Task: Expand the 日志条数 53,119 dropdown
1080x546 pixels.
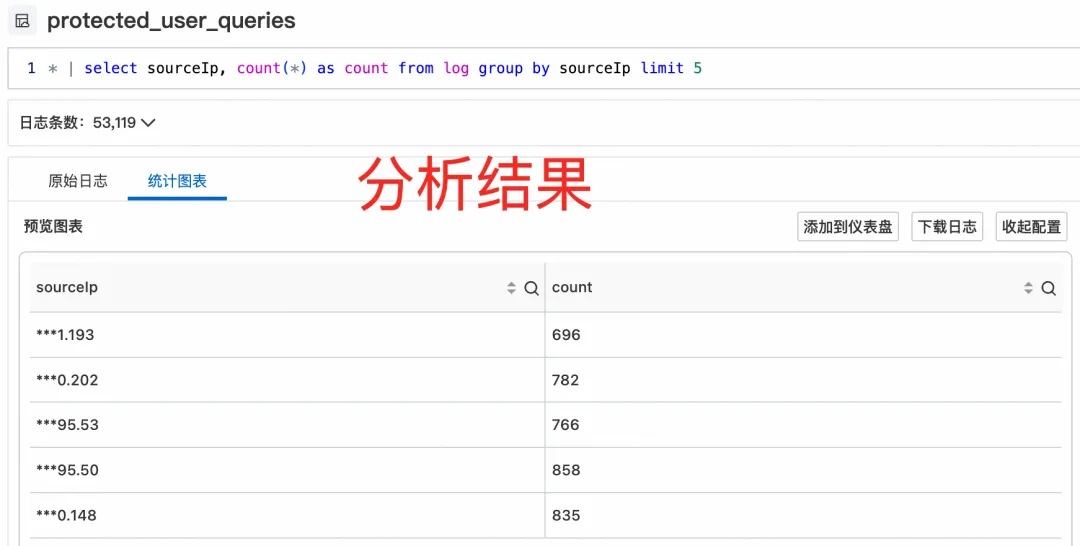Action: point(148,123)
